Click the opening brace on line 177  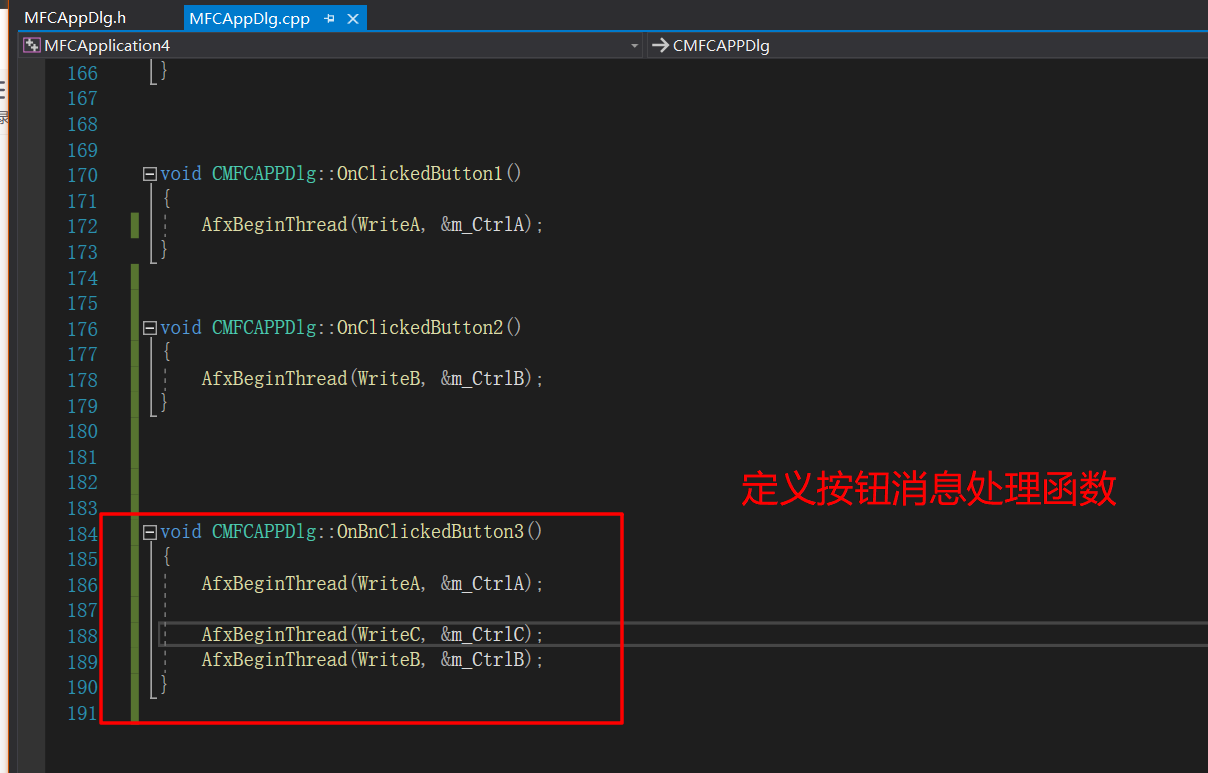(x=166, y=353)
